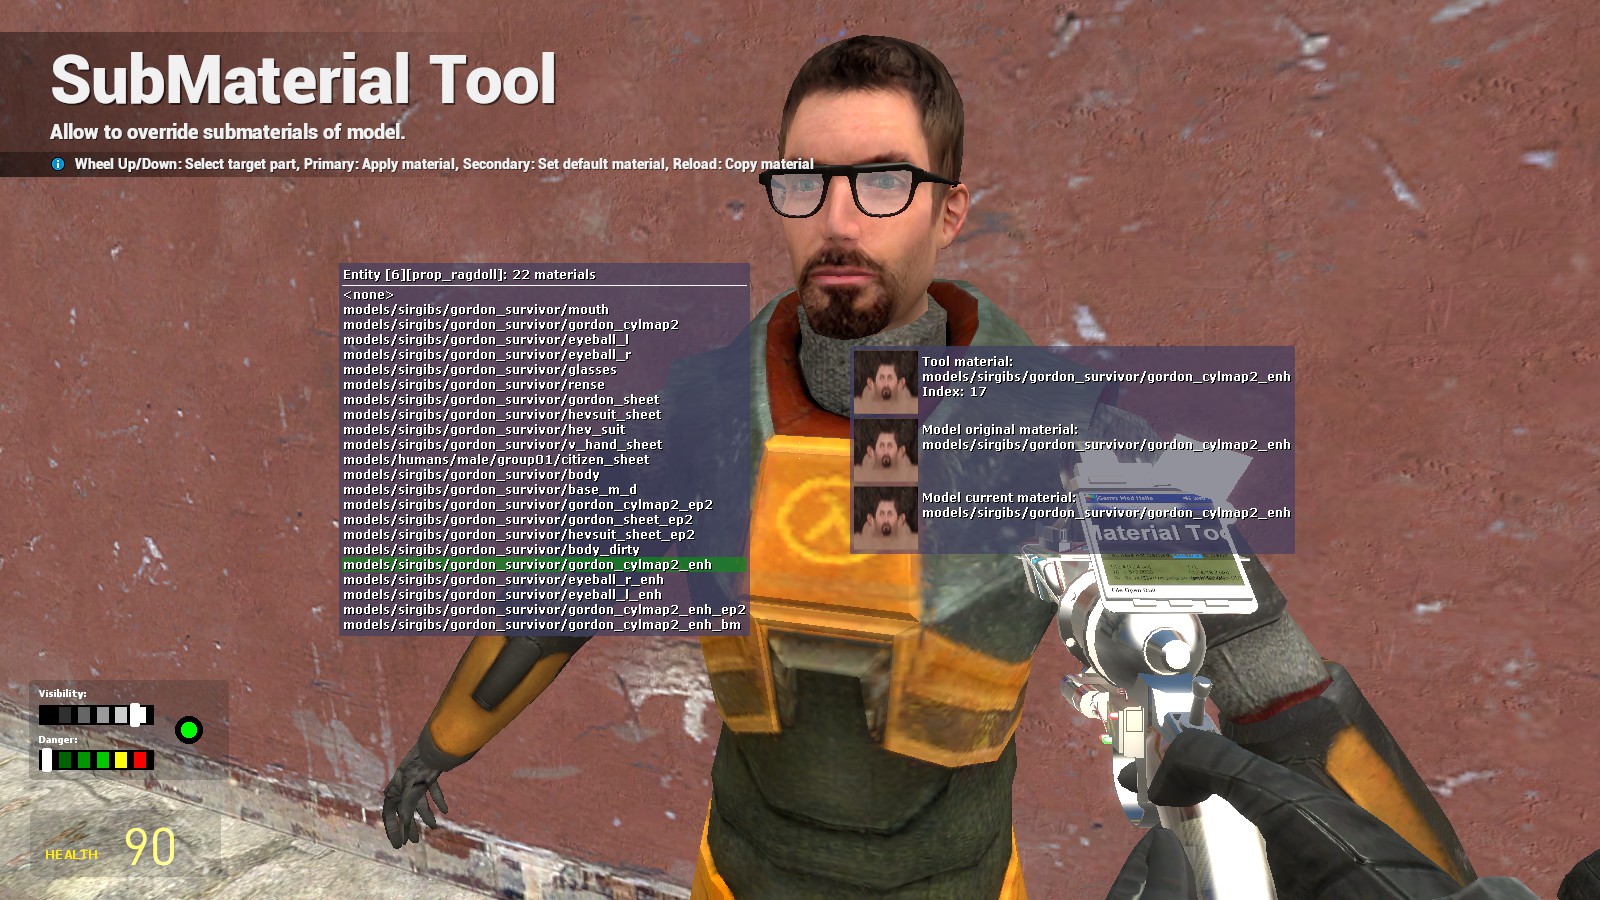The height and width of the screenshot is (900, 1600).
Task: Select the gordon_survivor/gordon_cylmap2_ep2 row
Action: point(544,505)
